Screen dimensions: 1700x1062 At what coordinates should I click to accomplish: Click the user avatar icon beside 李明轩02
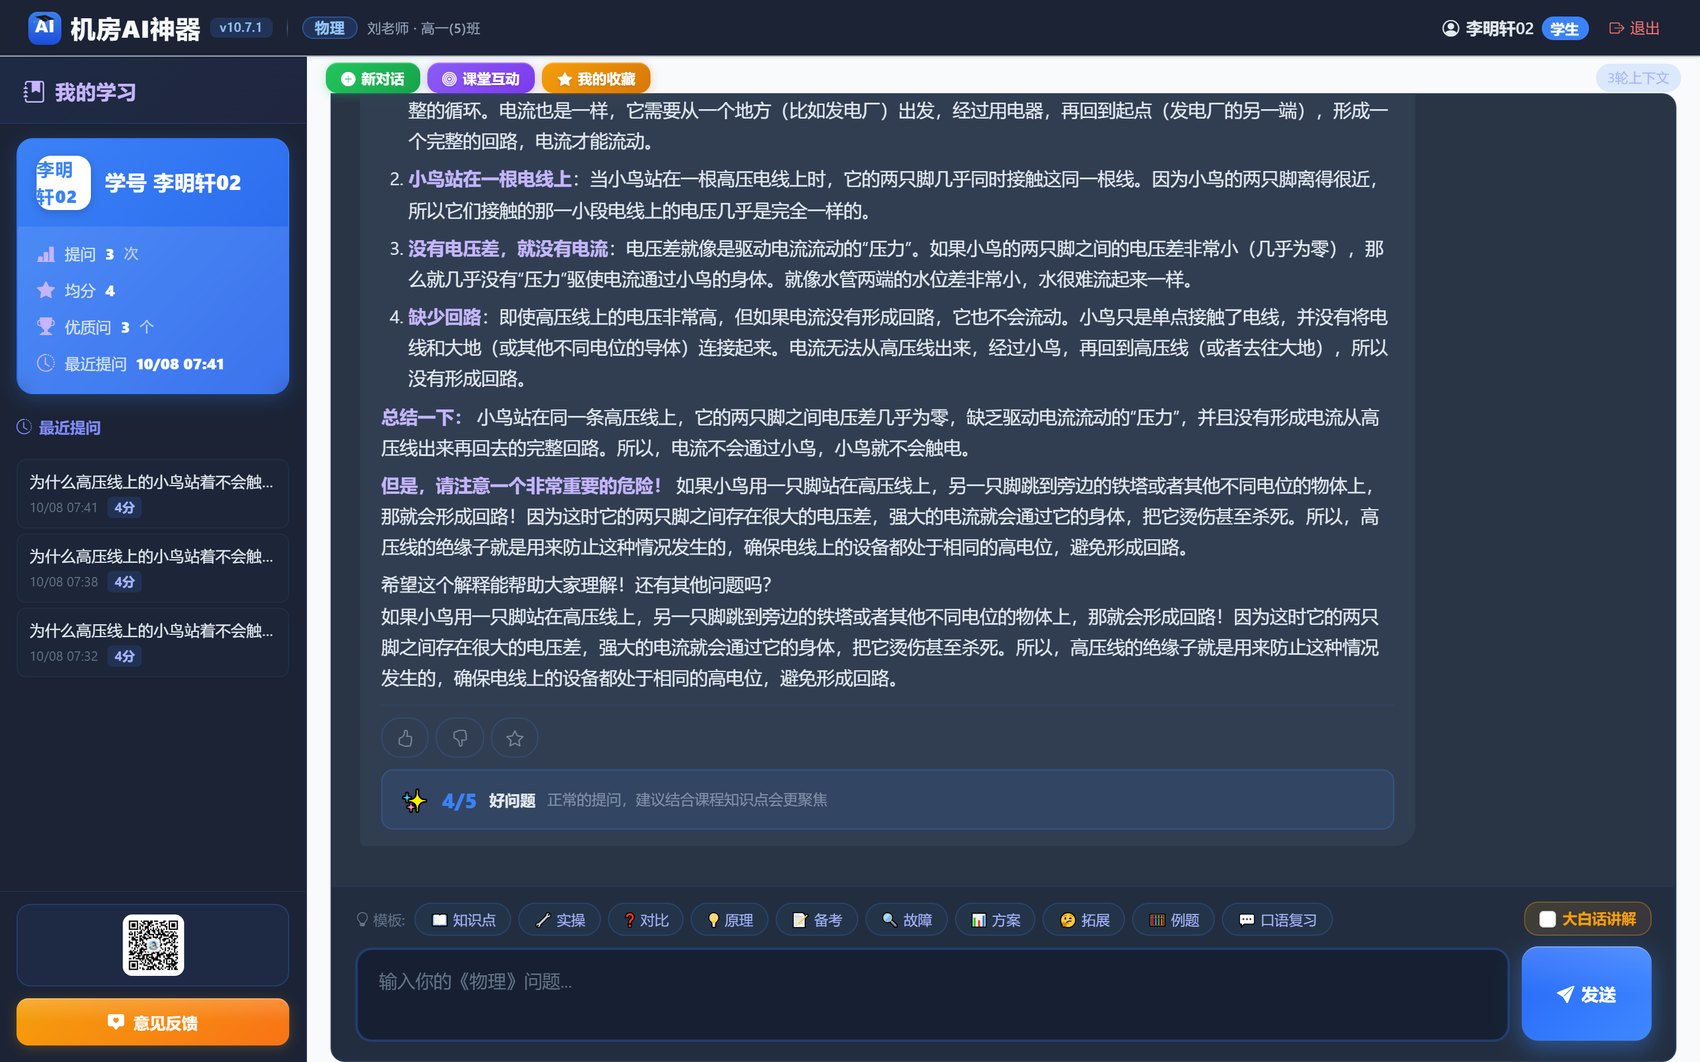coord(1451,28)
